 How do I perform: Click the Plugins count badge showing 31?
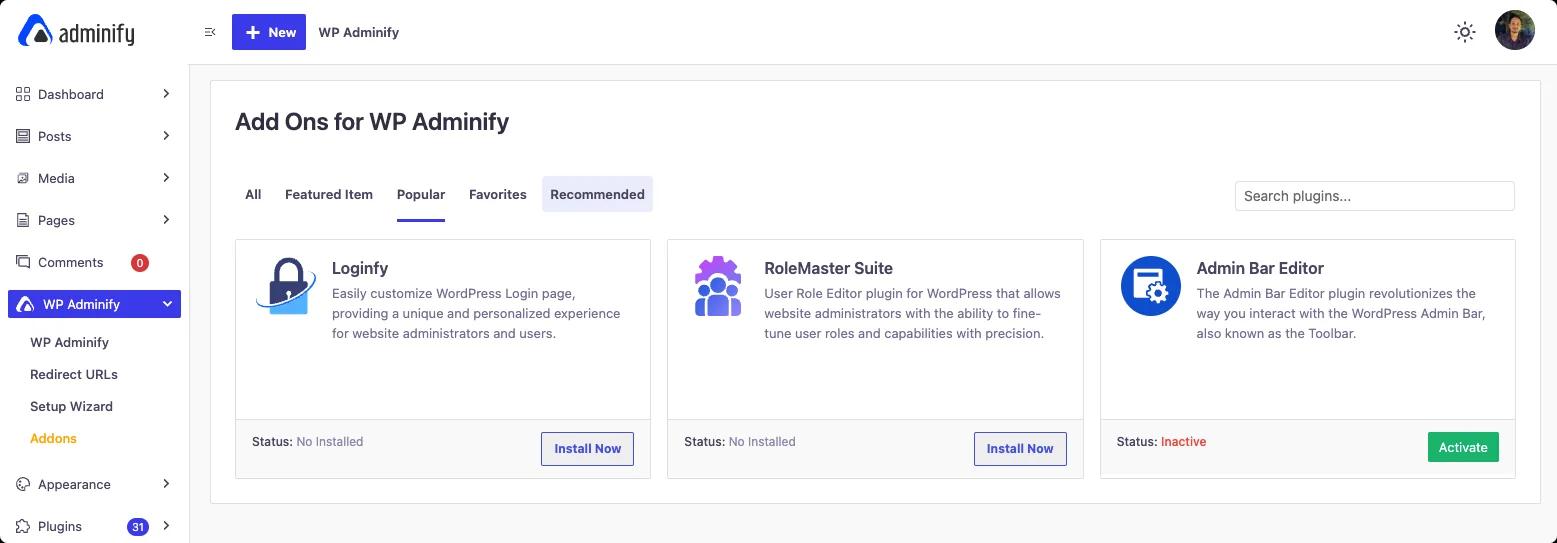(x=138, y=527)
